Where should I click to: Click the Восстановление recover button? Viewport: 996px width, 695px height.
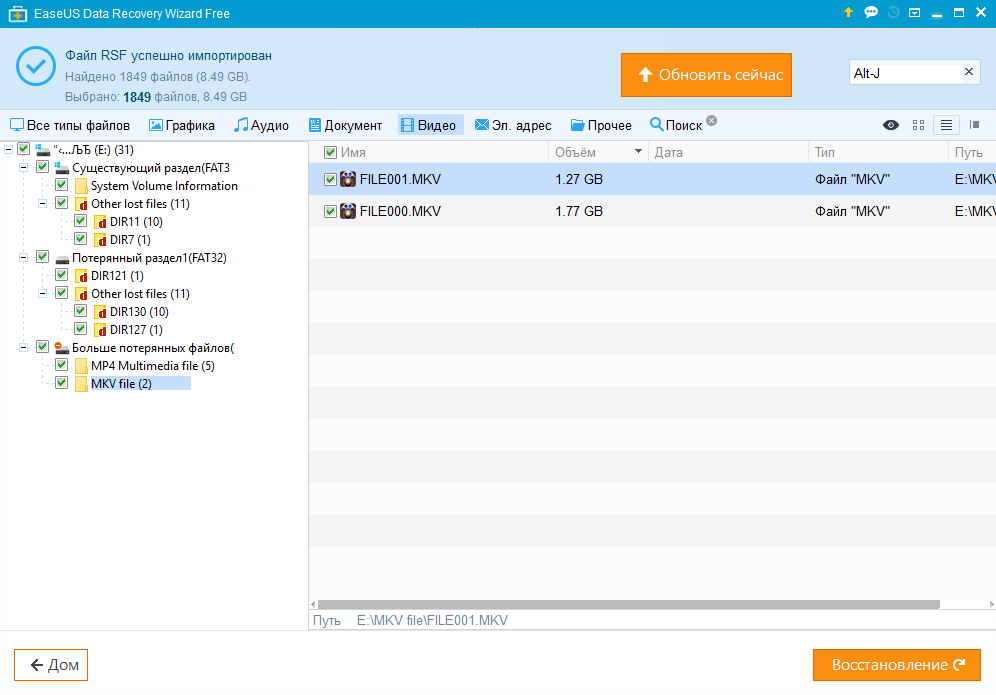tap(897, 665)
